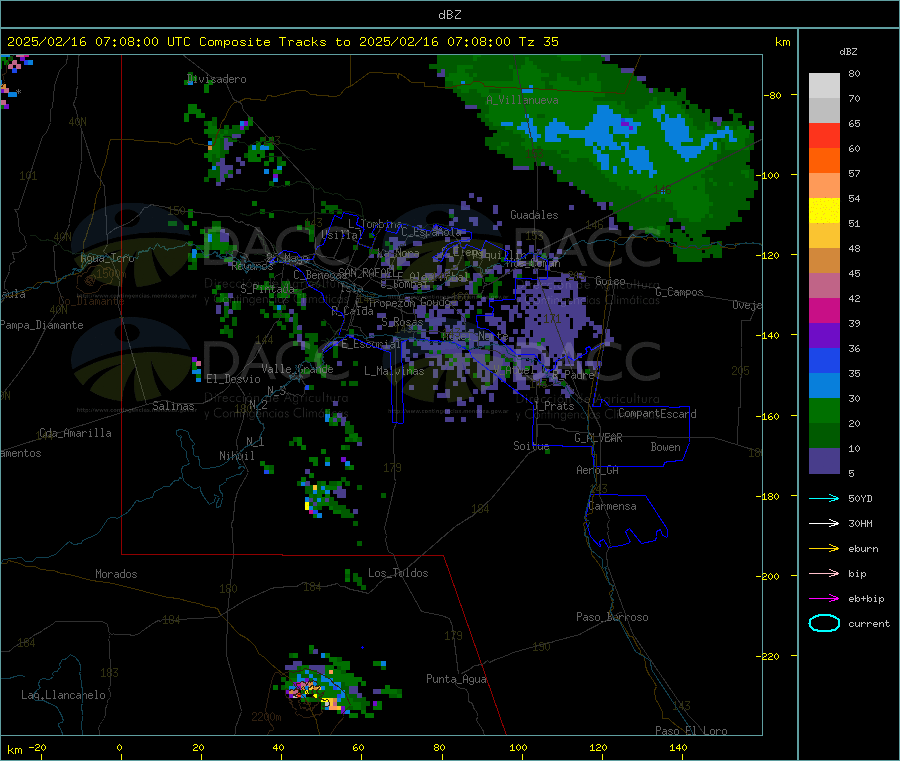The width and height of the screenshot is (900, 761).
Task: Select the mauve 42–45 dBZ swatch
Action: click(824, 285)
